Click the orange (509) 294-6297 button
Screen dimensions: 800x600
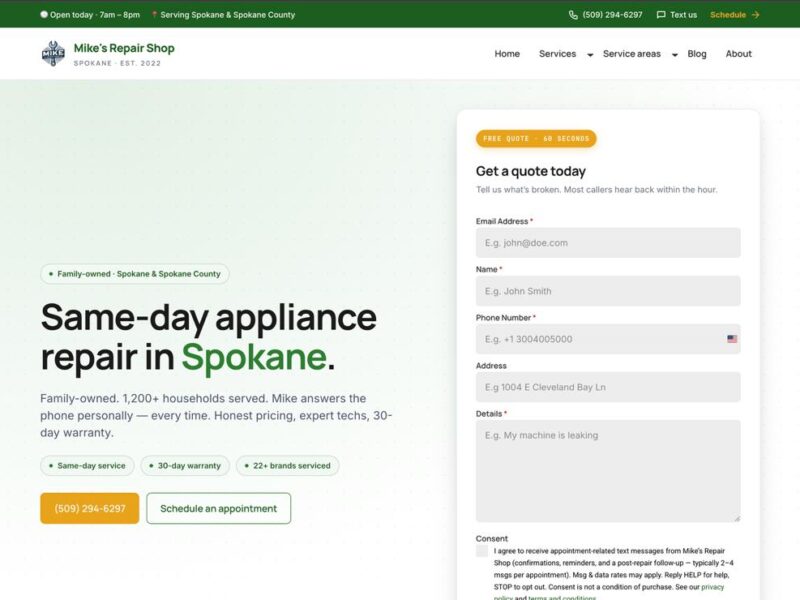(90, 508)
